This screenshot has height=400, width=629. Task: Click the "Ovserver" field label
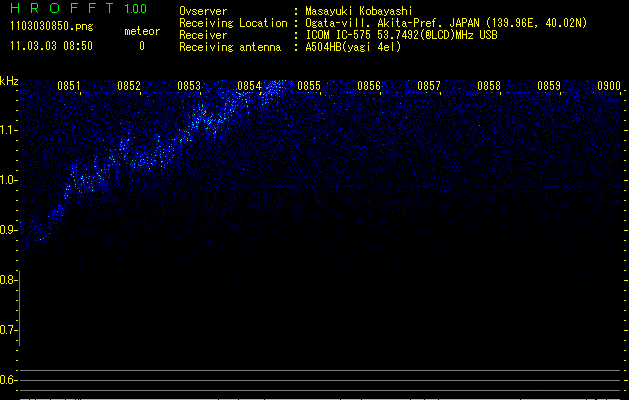[x=203, y=11]
